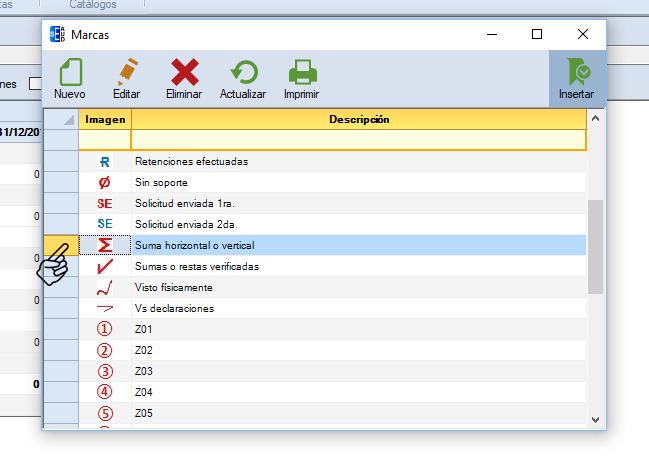Click the grid select-all corner cell
Image resolution: width=649 pixels, height=456 pixels.
coord(61,120)
